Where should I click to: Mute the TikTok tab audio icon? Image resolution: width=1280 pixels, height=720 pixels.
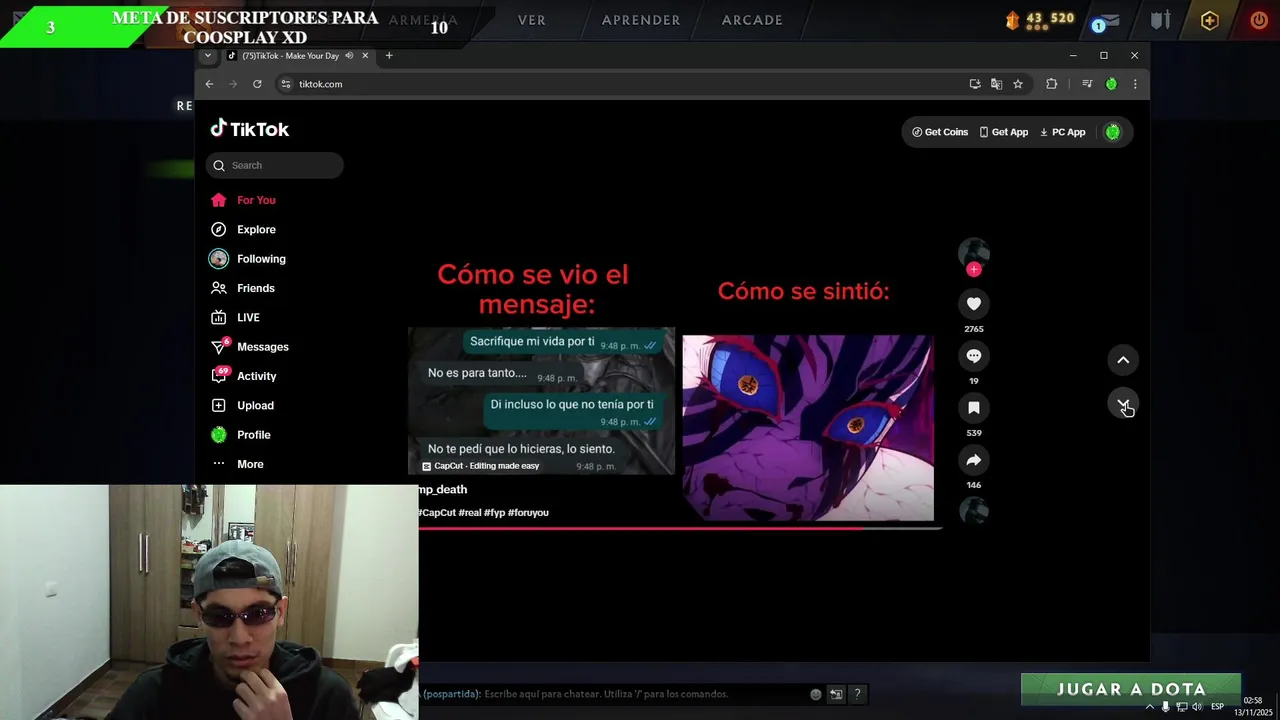click(x=349, y=56)
